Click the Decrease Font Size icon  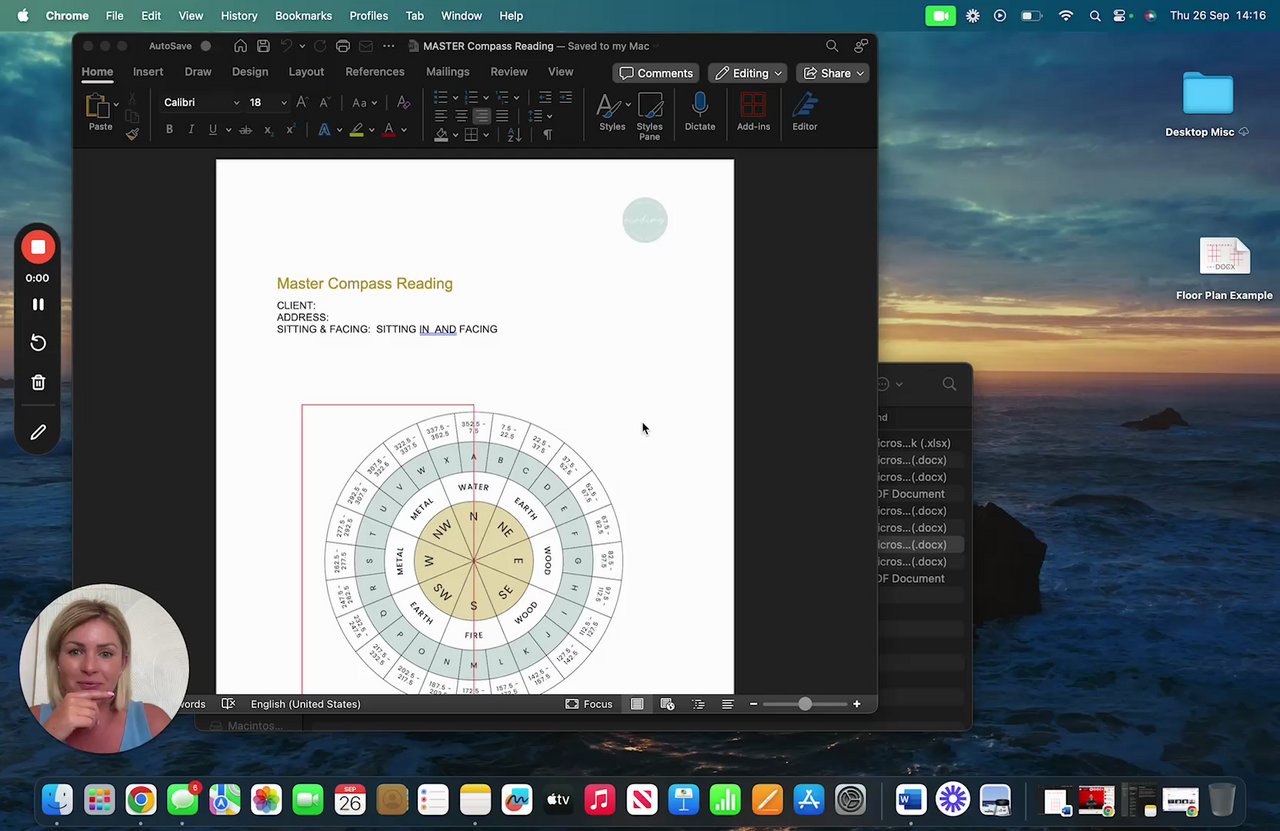[x=325, y=103]
